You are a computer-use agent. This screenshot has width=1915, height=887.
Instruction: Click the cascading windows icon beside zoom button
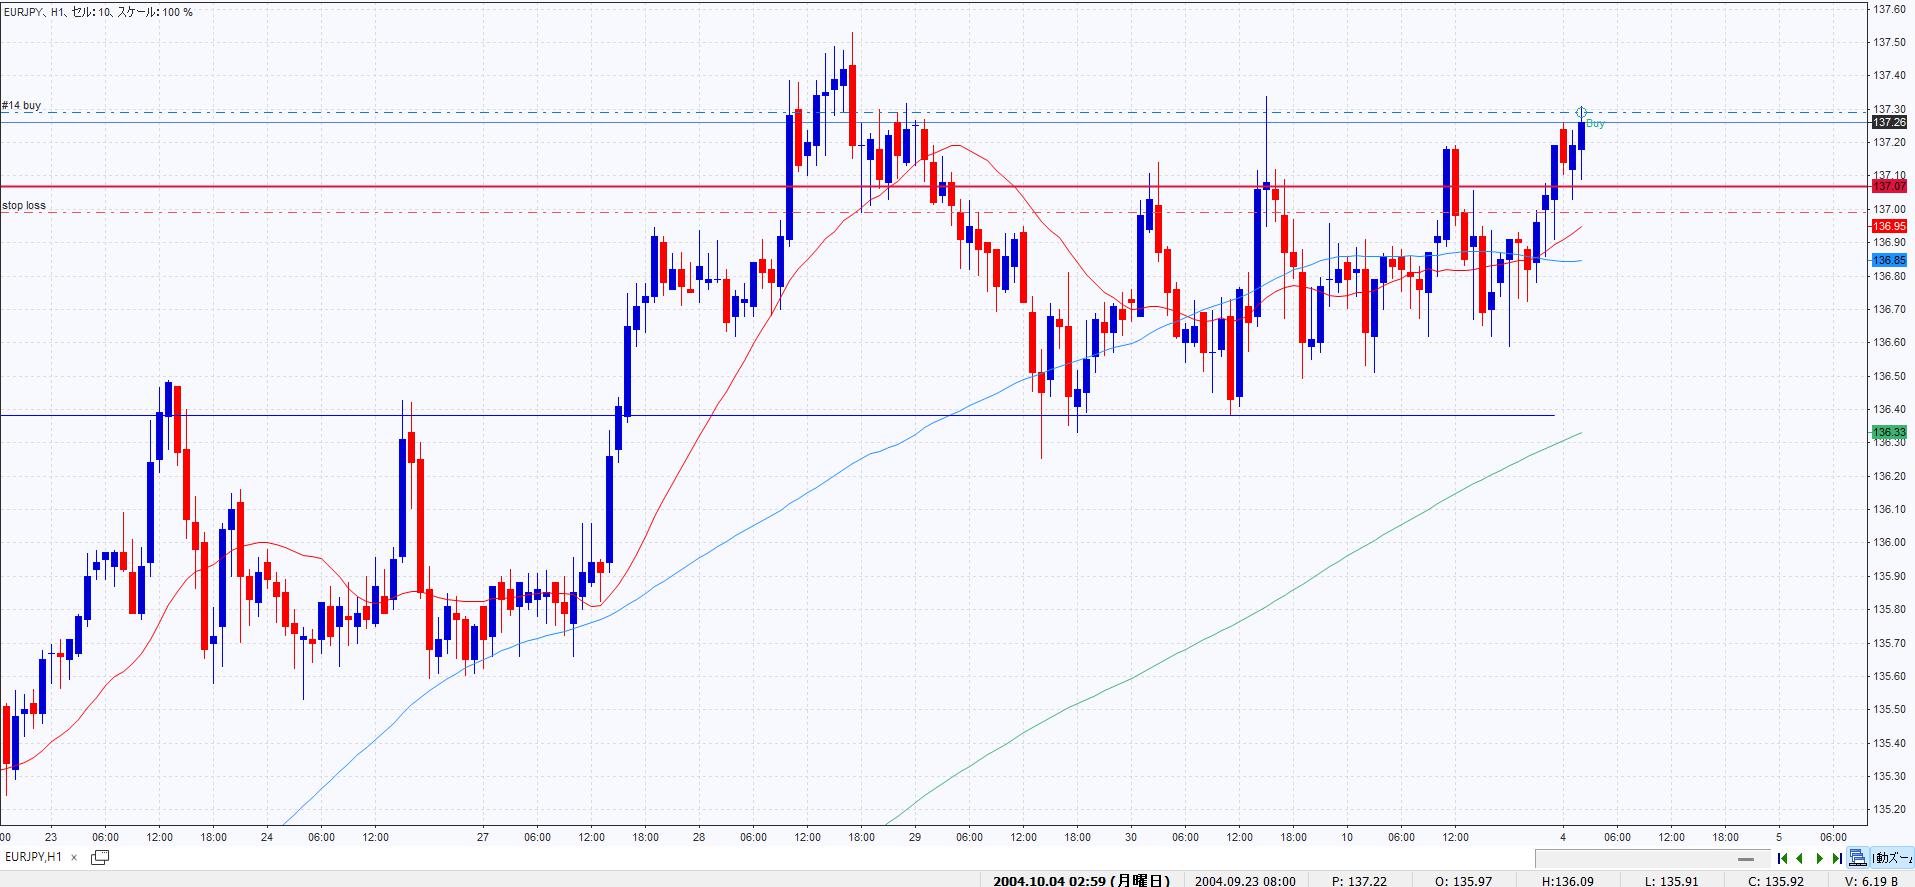[1857, 858]
